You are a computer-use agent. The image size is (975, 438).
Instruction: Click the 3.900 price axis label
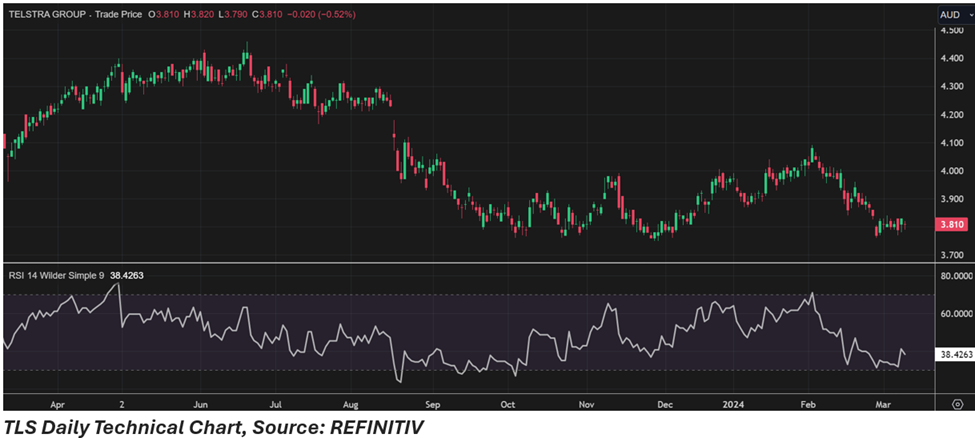click(x=950, y=199)
